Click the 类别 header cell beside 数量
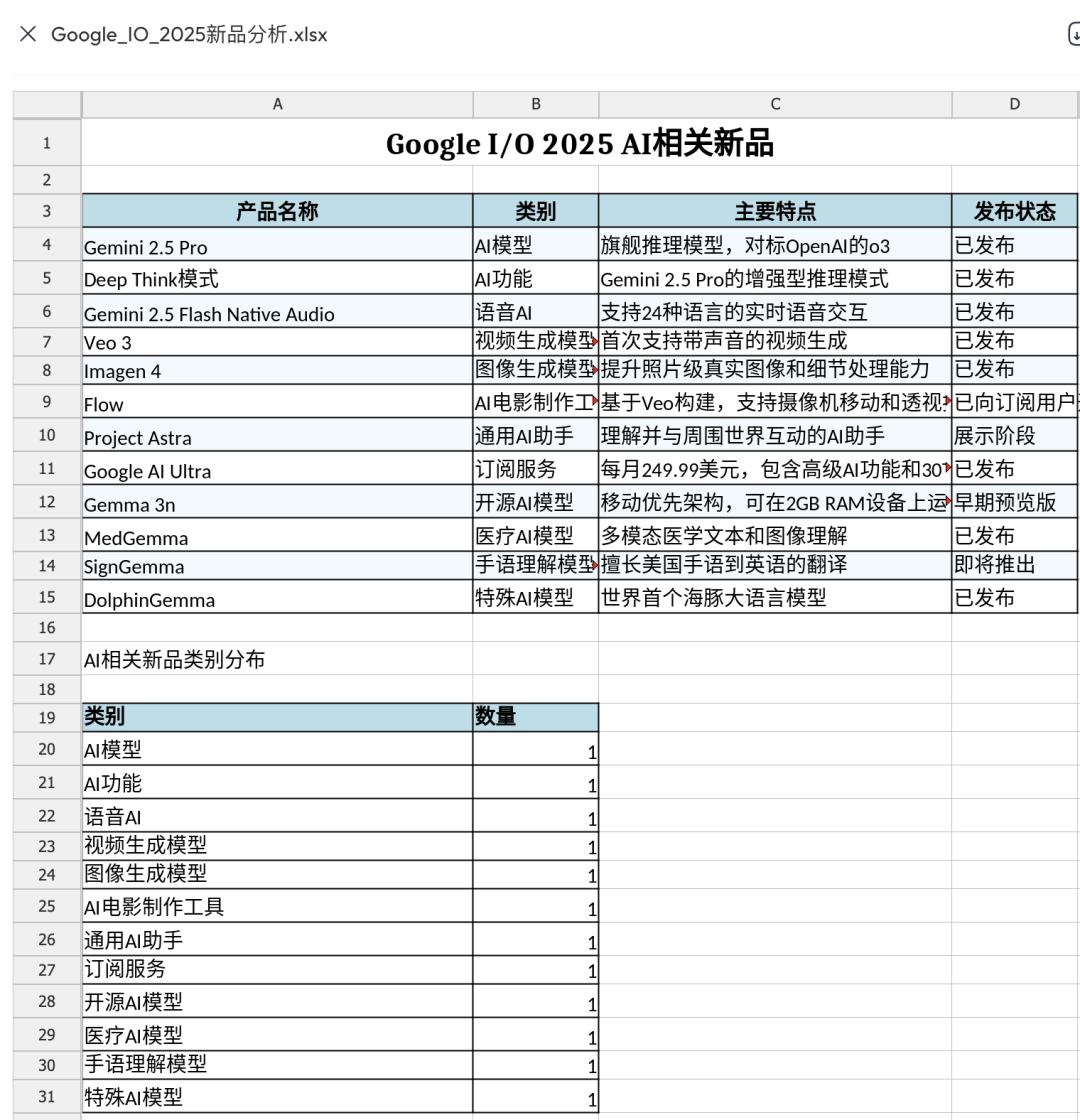1080x1120 pixels. [277, 717]
